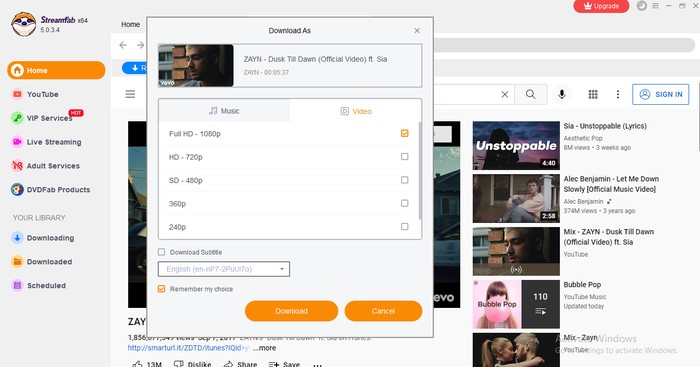700x367 pixels.
Task: Click the StreamFab sloth logo
Action: pyautogui.click(x=24, y=24)
